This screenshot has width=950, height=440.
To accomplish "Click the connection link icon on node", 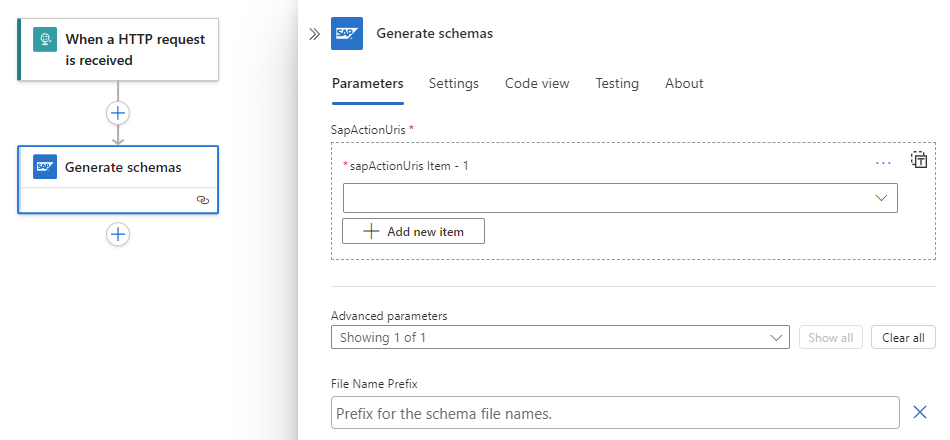I will pos(203,200).
